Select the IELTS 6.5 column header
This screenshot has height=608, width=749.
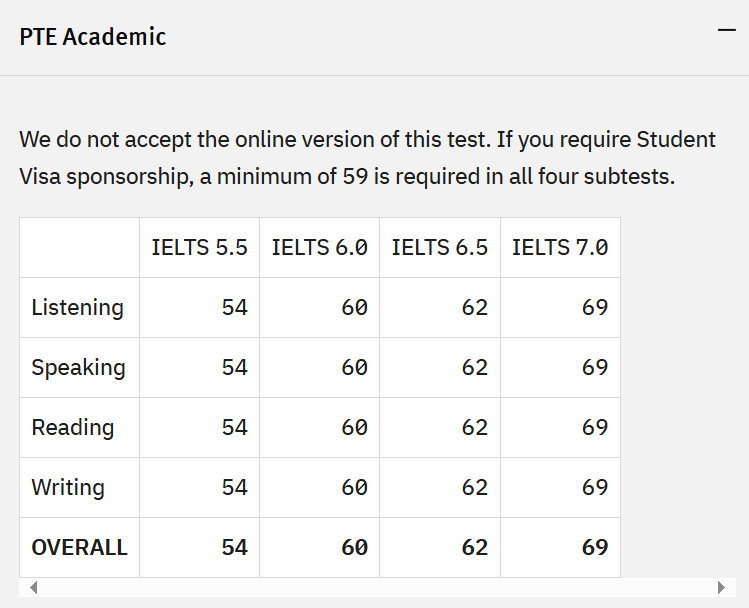(x=439, y=247)
